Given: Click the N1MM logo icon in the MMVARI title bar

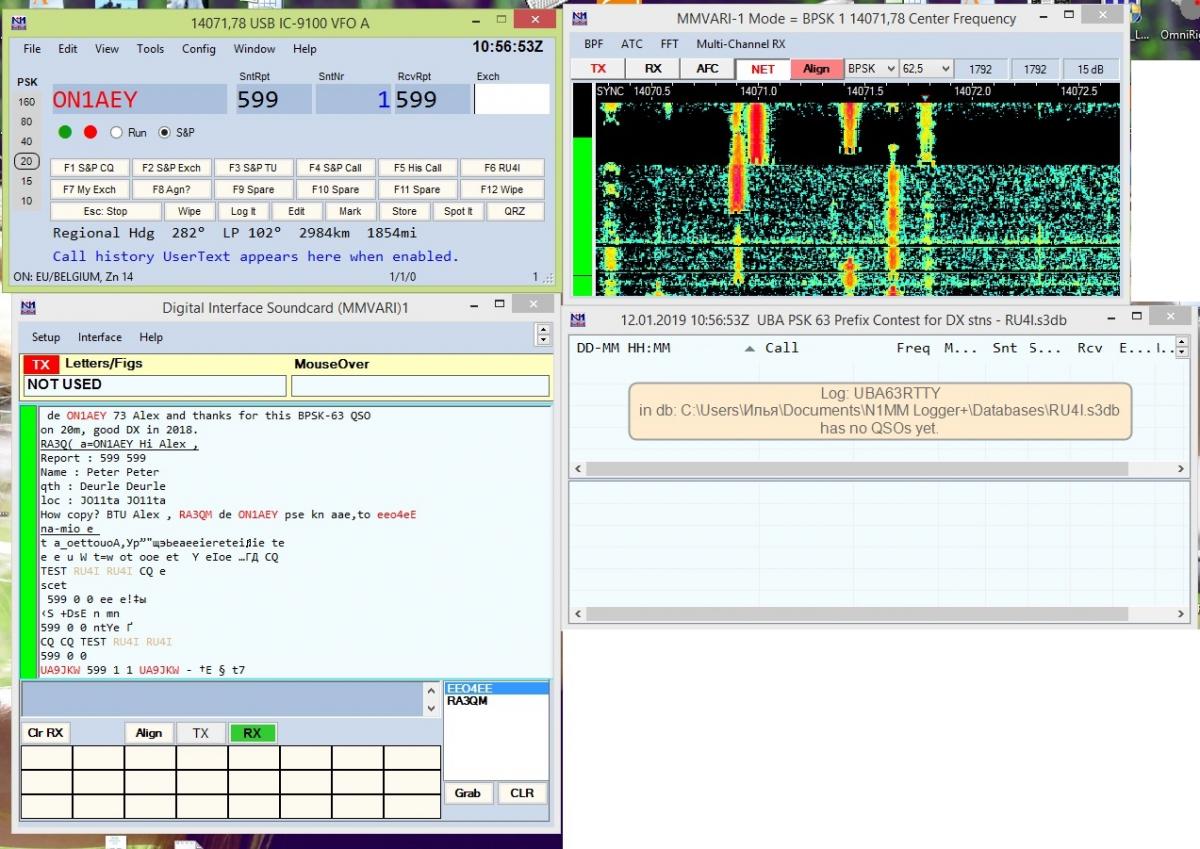Looking at the screenshot, I should (x=579, y=18).
